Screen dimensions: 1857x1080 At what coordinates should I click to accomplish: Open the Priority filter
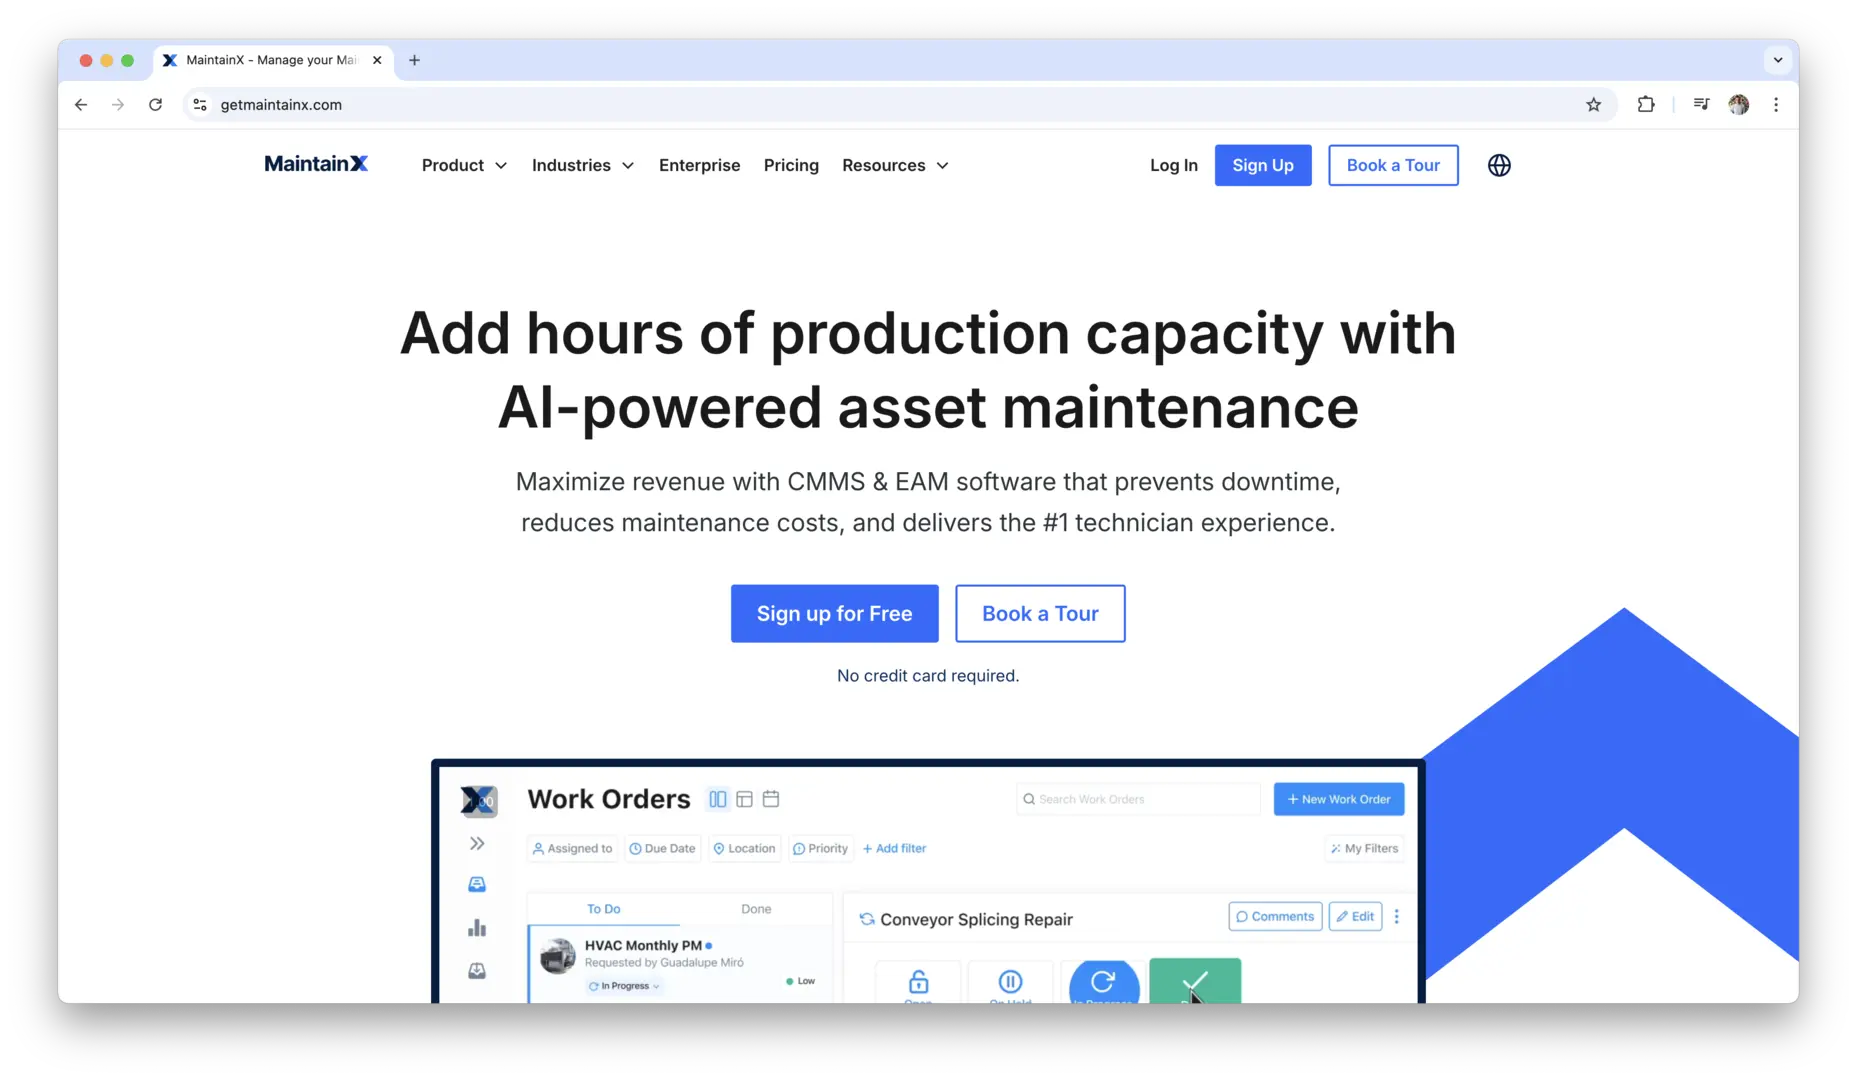tap(821, 848)
